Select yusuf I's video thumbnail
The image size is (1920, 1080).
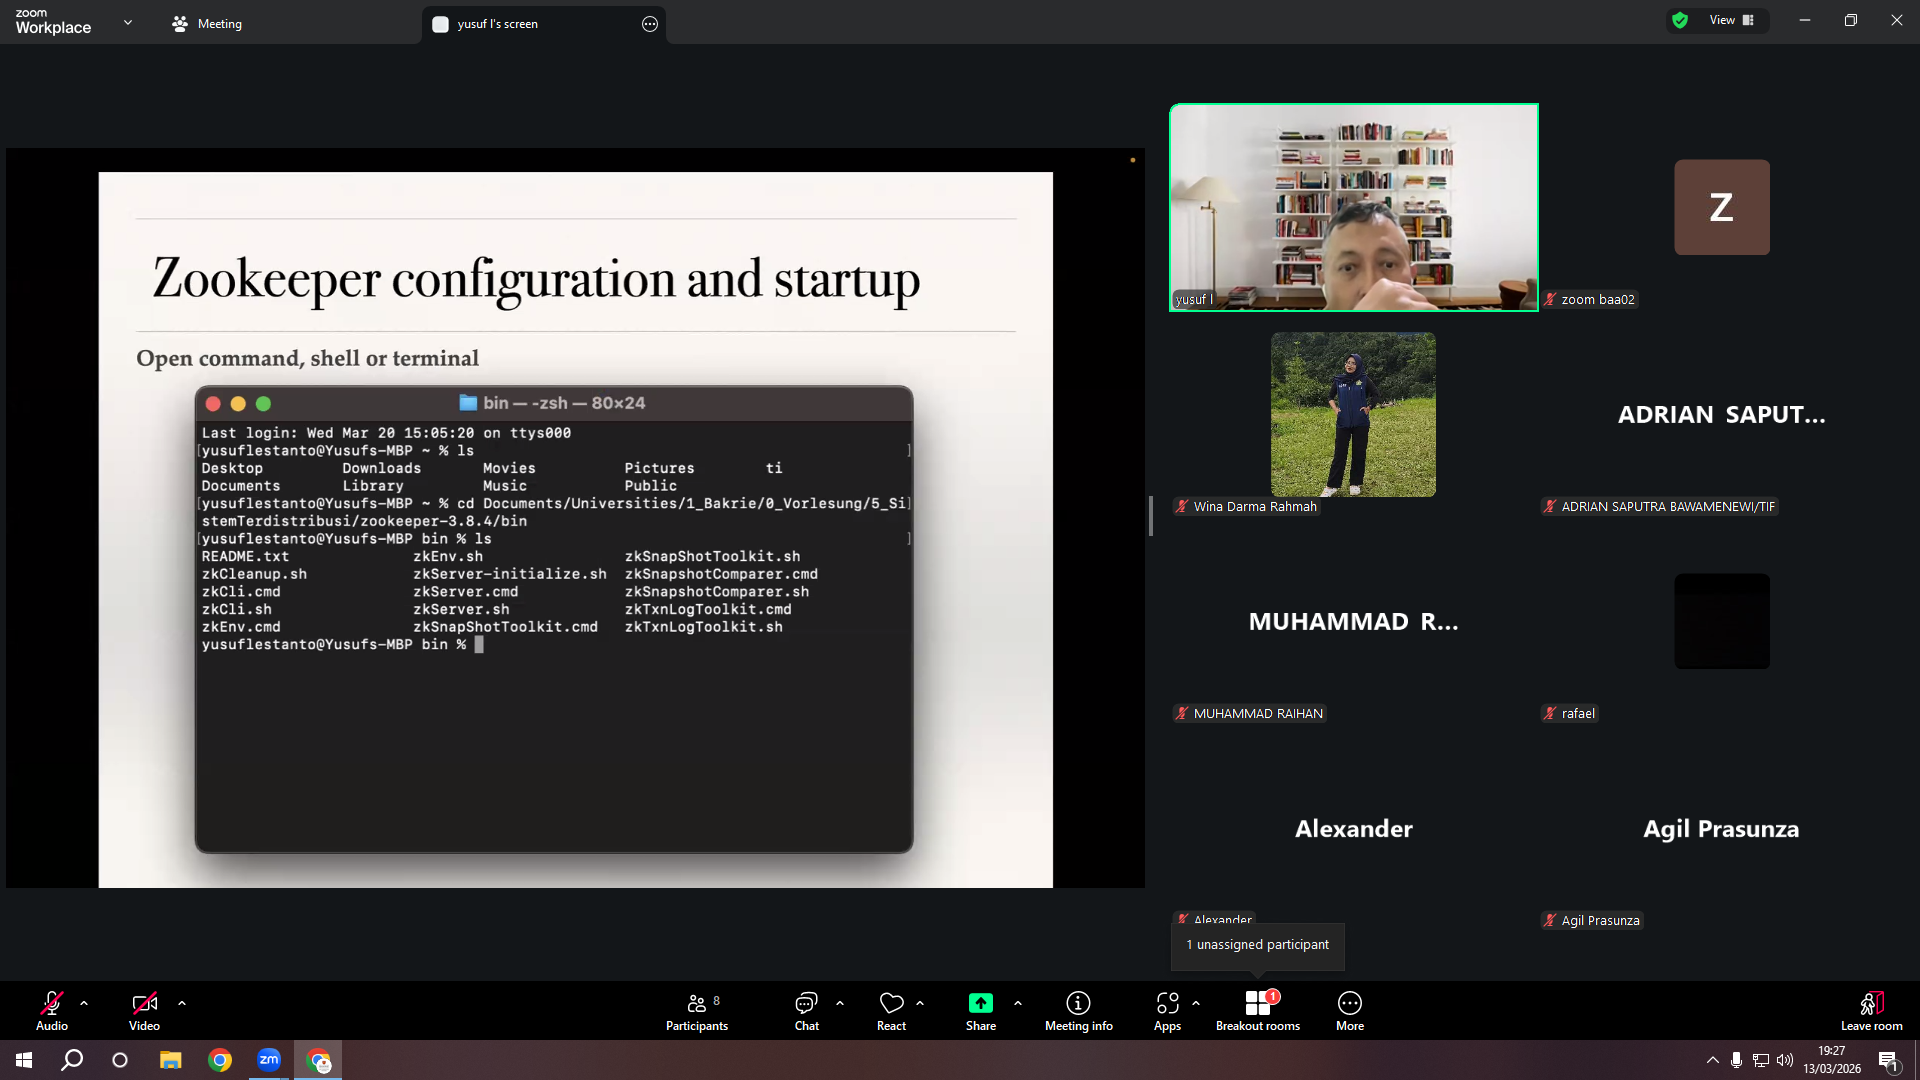[1354, 208]
